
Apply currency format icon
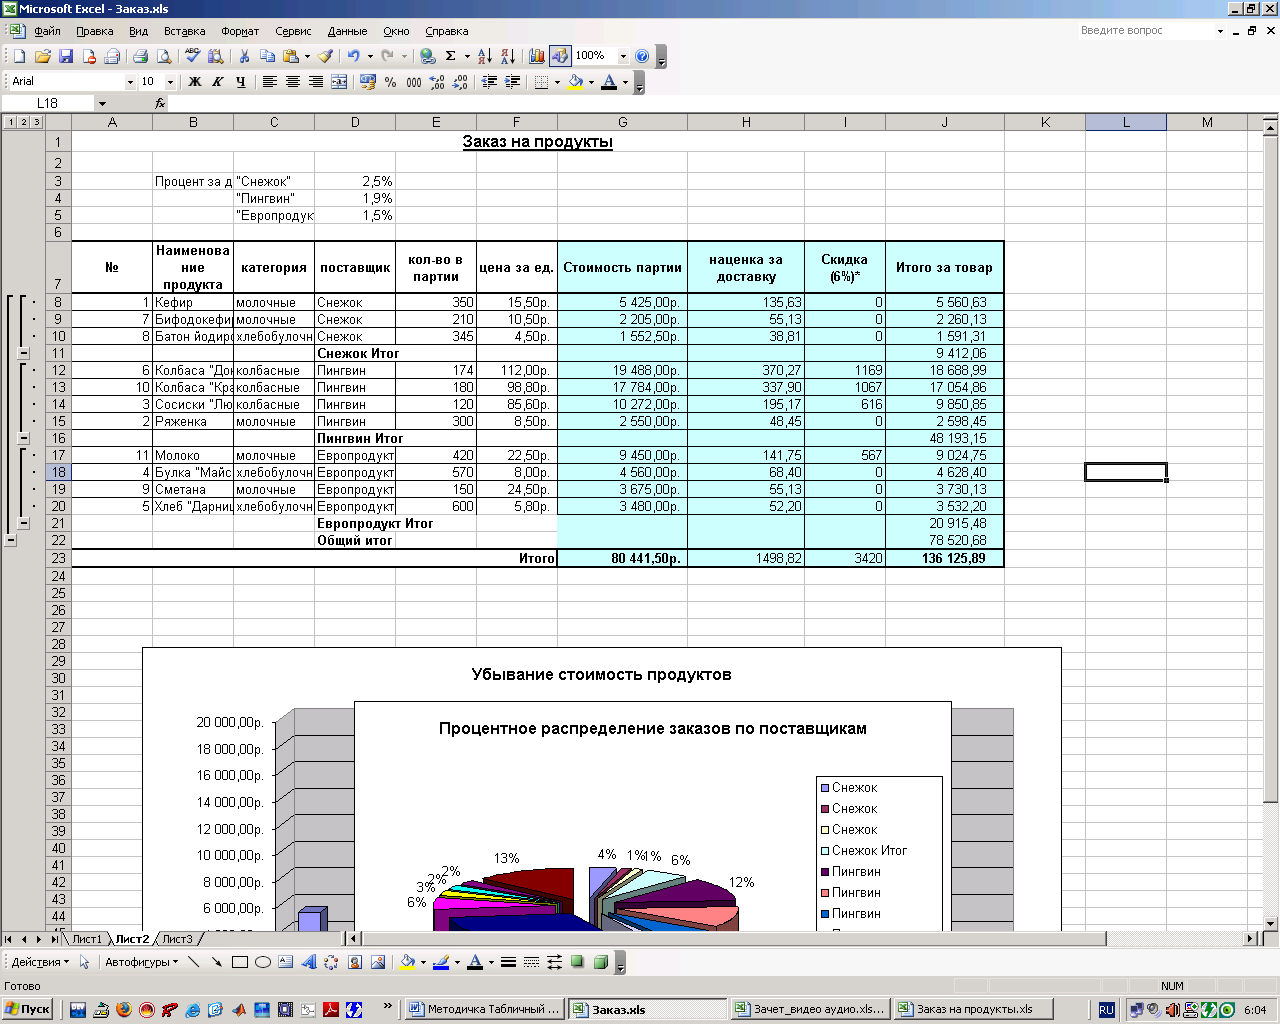(x=368, y=82)
